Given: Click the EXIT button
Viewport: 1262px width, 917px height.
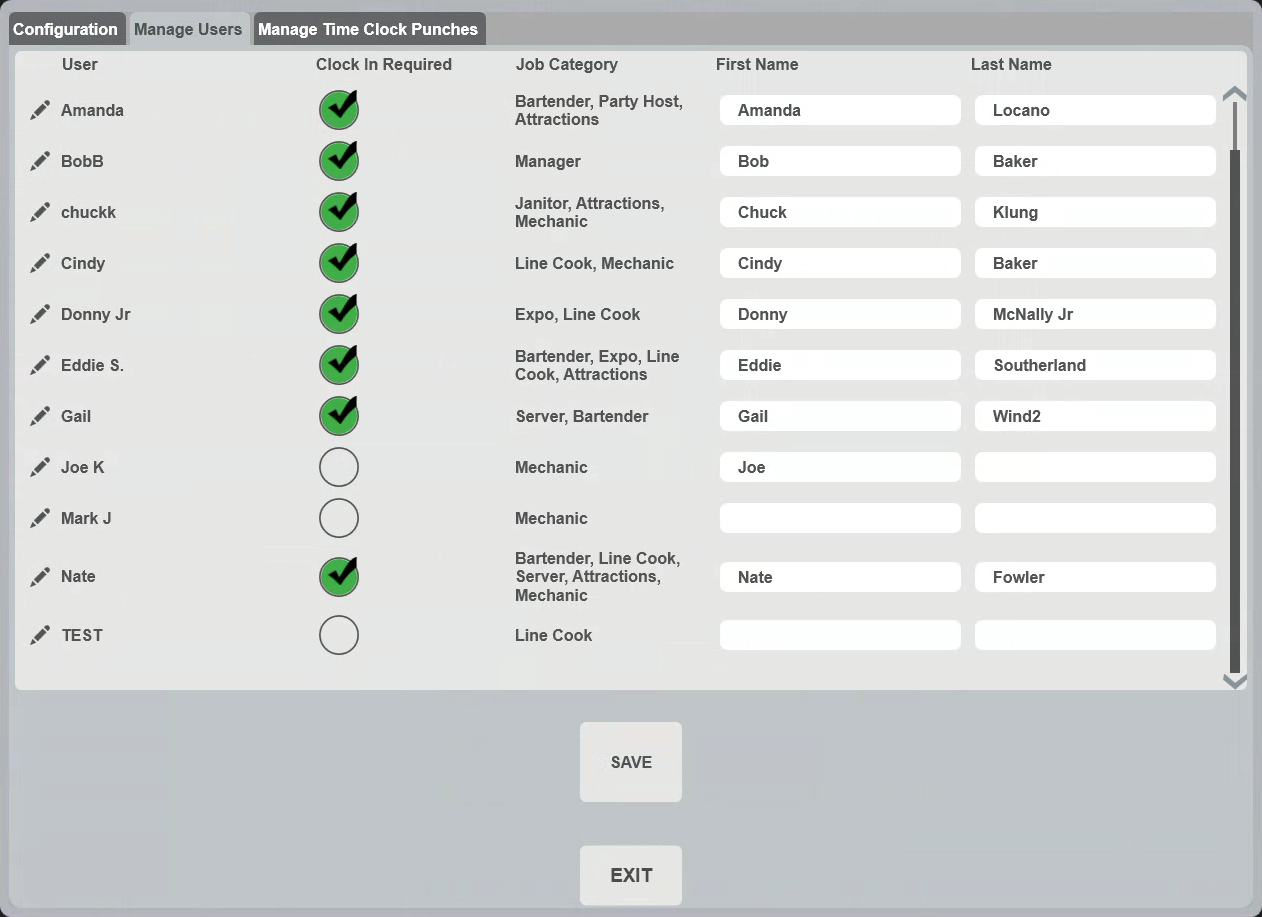Looking at the screenshot, I should pos(631,875).
